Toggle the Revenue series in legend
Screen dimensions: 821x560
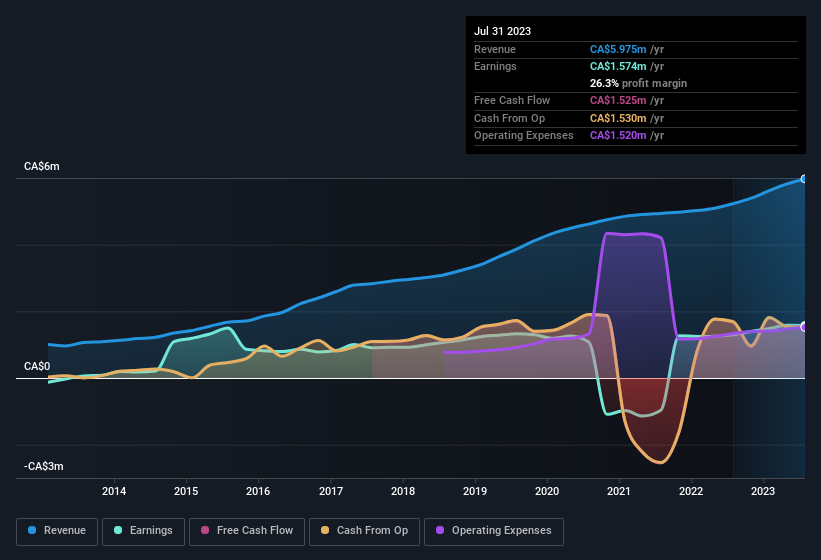(58, 531)
